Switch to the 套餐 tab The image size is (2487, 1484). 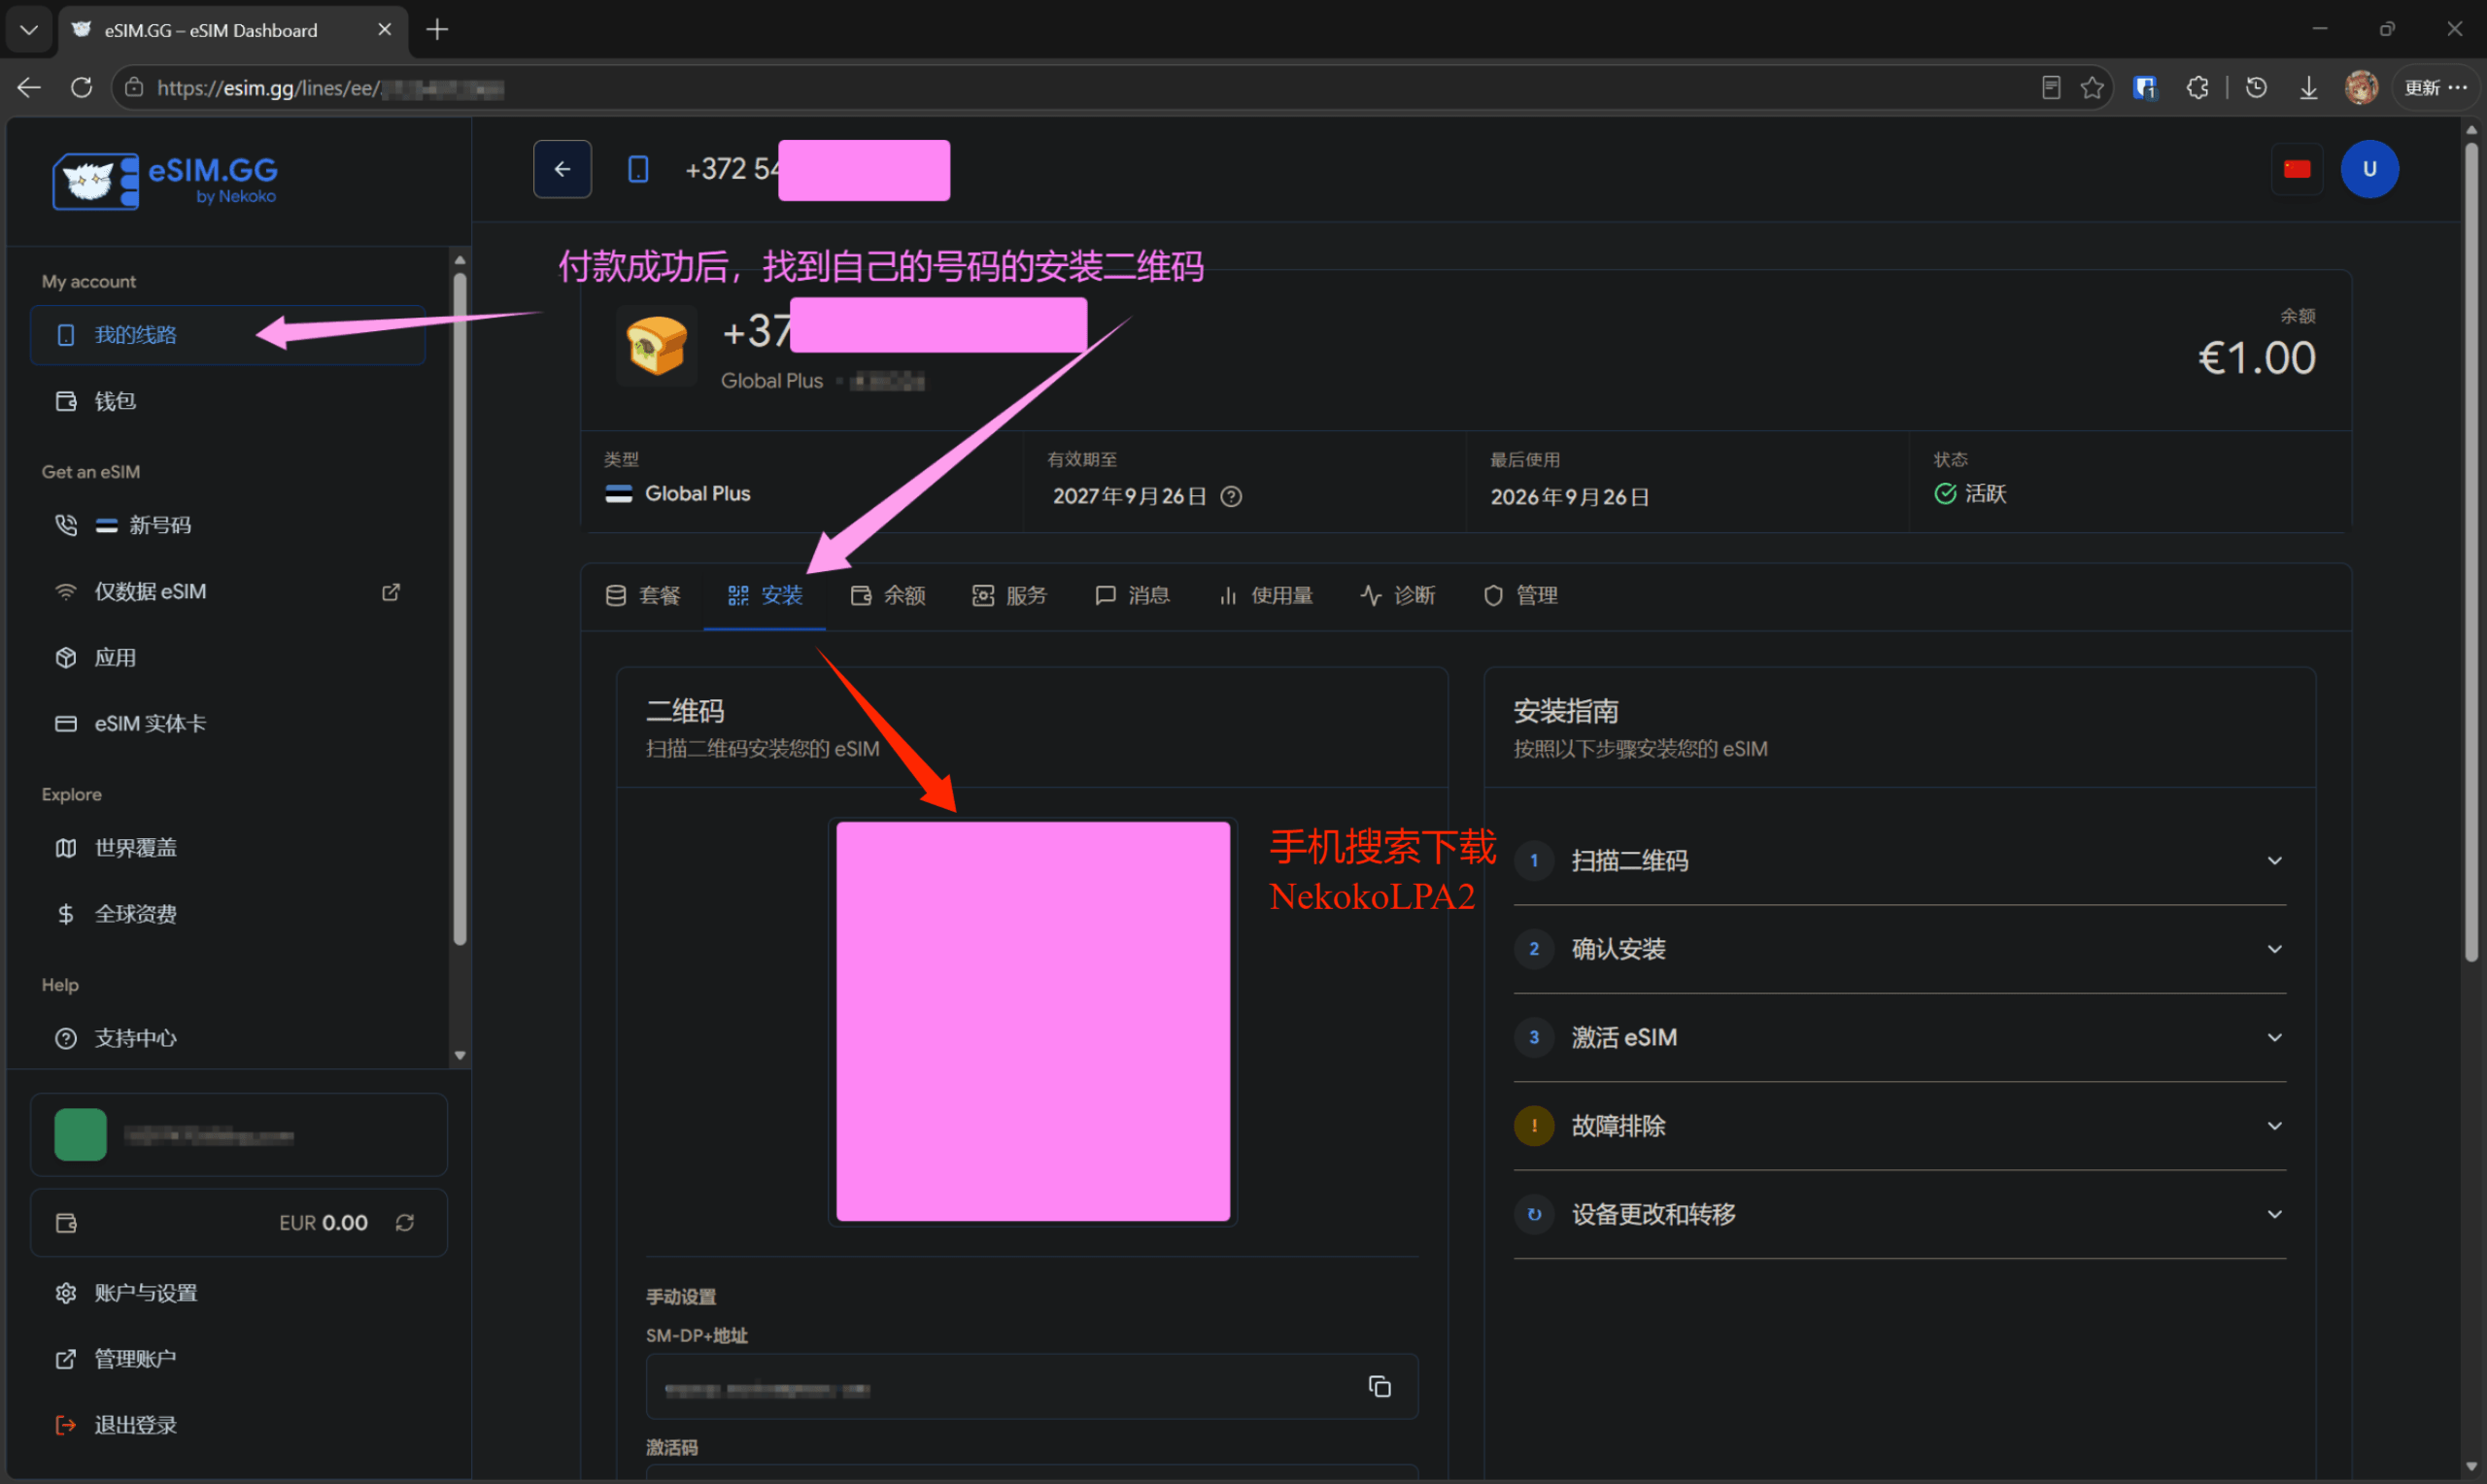click(x=643, y=596)
